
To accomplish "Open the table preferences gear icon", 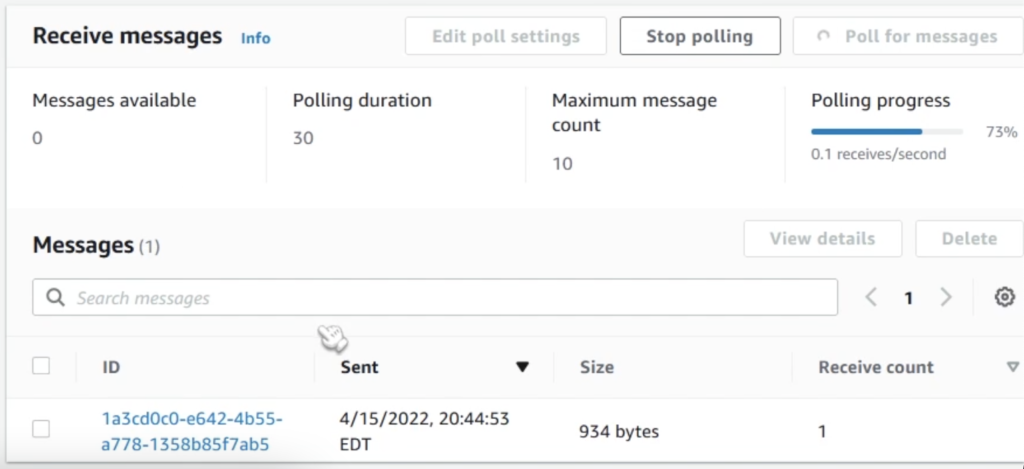I will pyautogui.click(x=1004, y=298).
